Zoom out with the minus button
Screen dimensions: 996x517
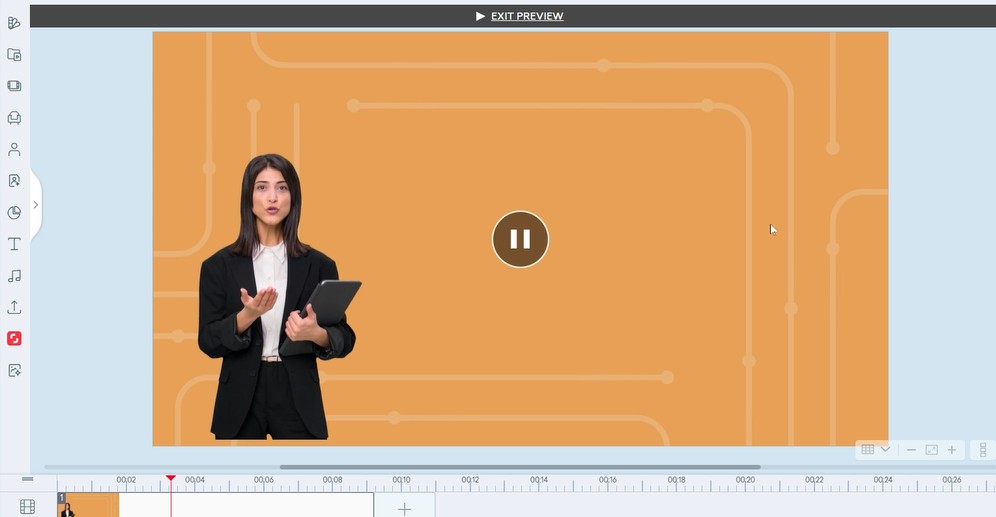tap(911, 450)
